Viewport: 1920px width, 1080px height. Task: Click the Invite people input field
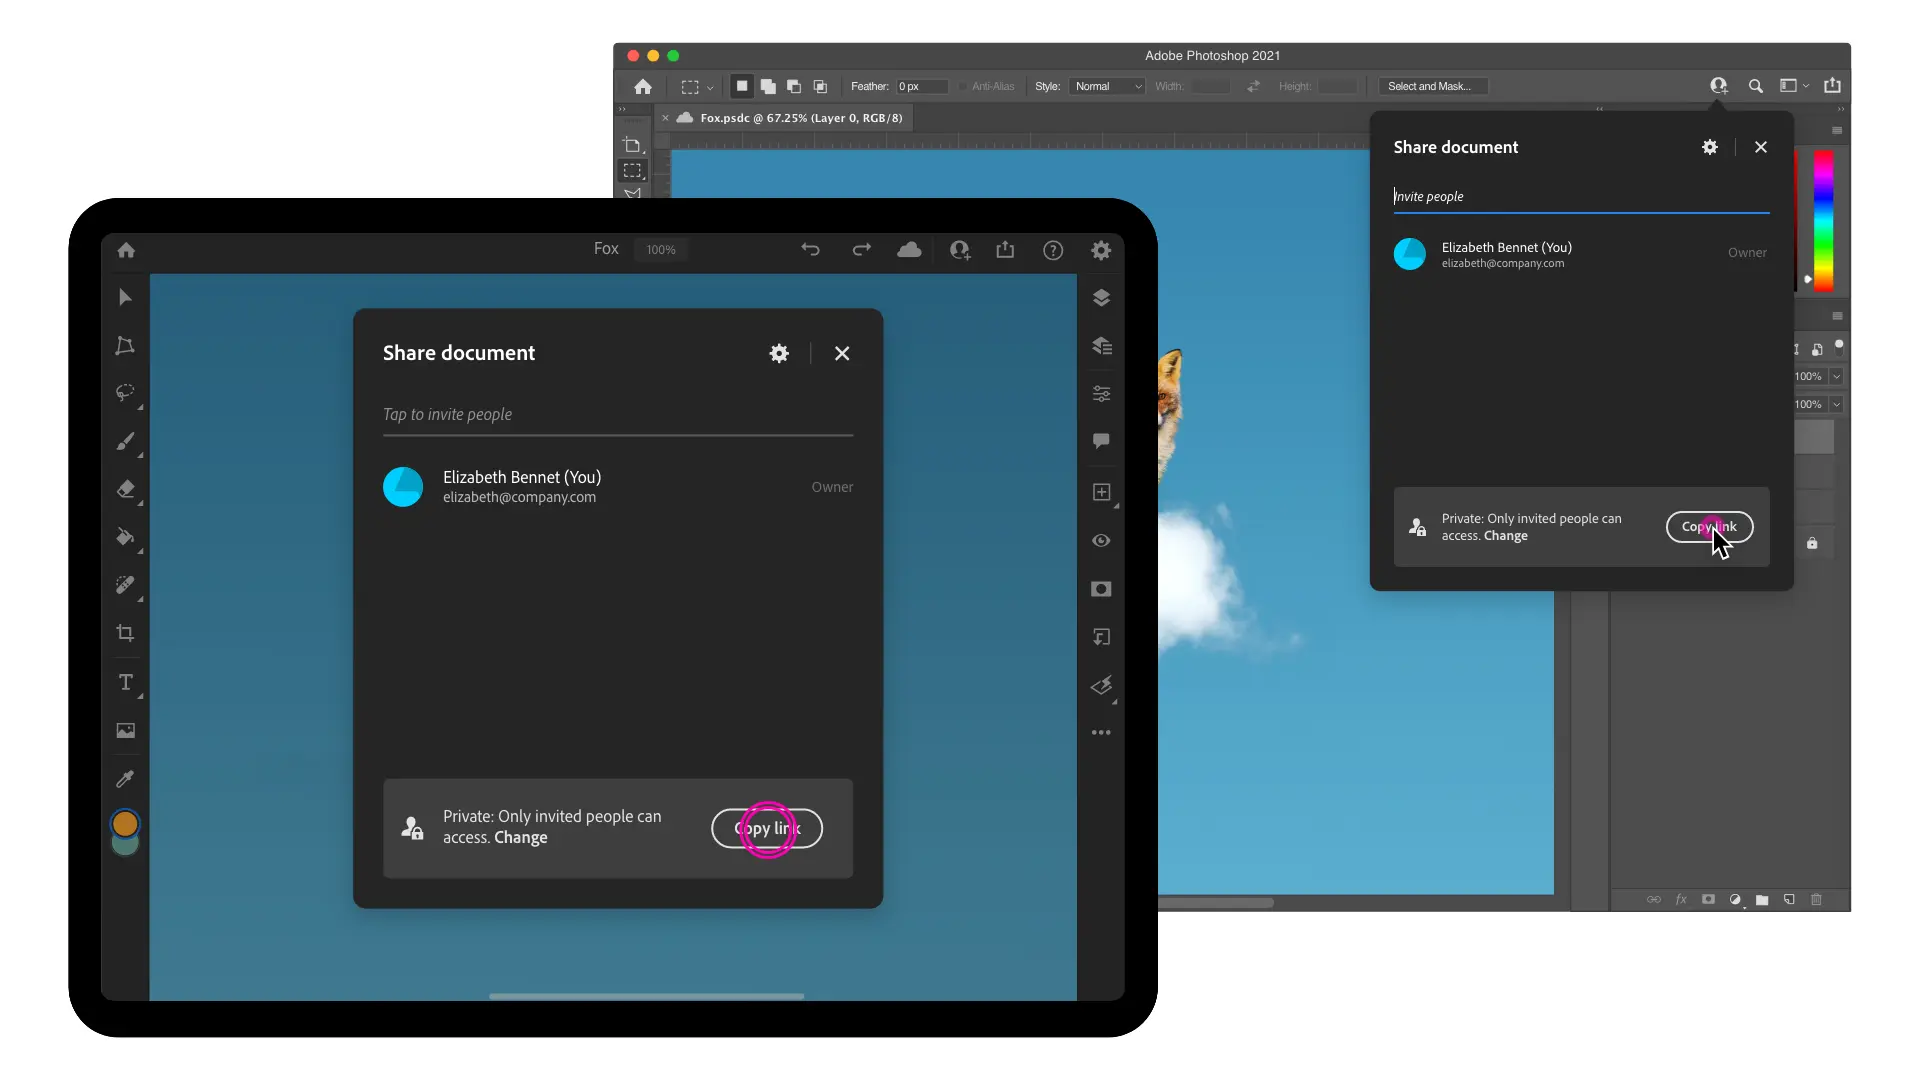point(1578,195)
